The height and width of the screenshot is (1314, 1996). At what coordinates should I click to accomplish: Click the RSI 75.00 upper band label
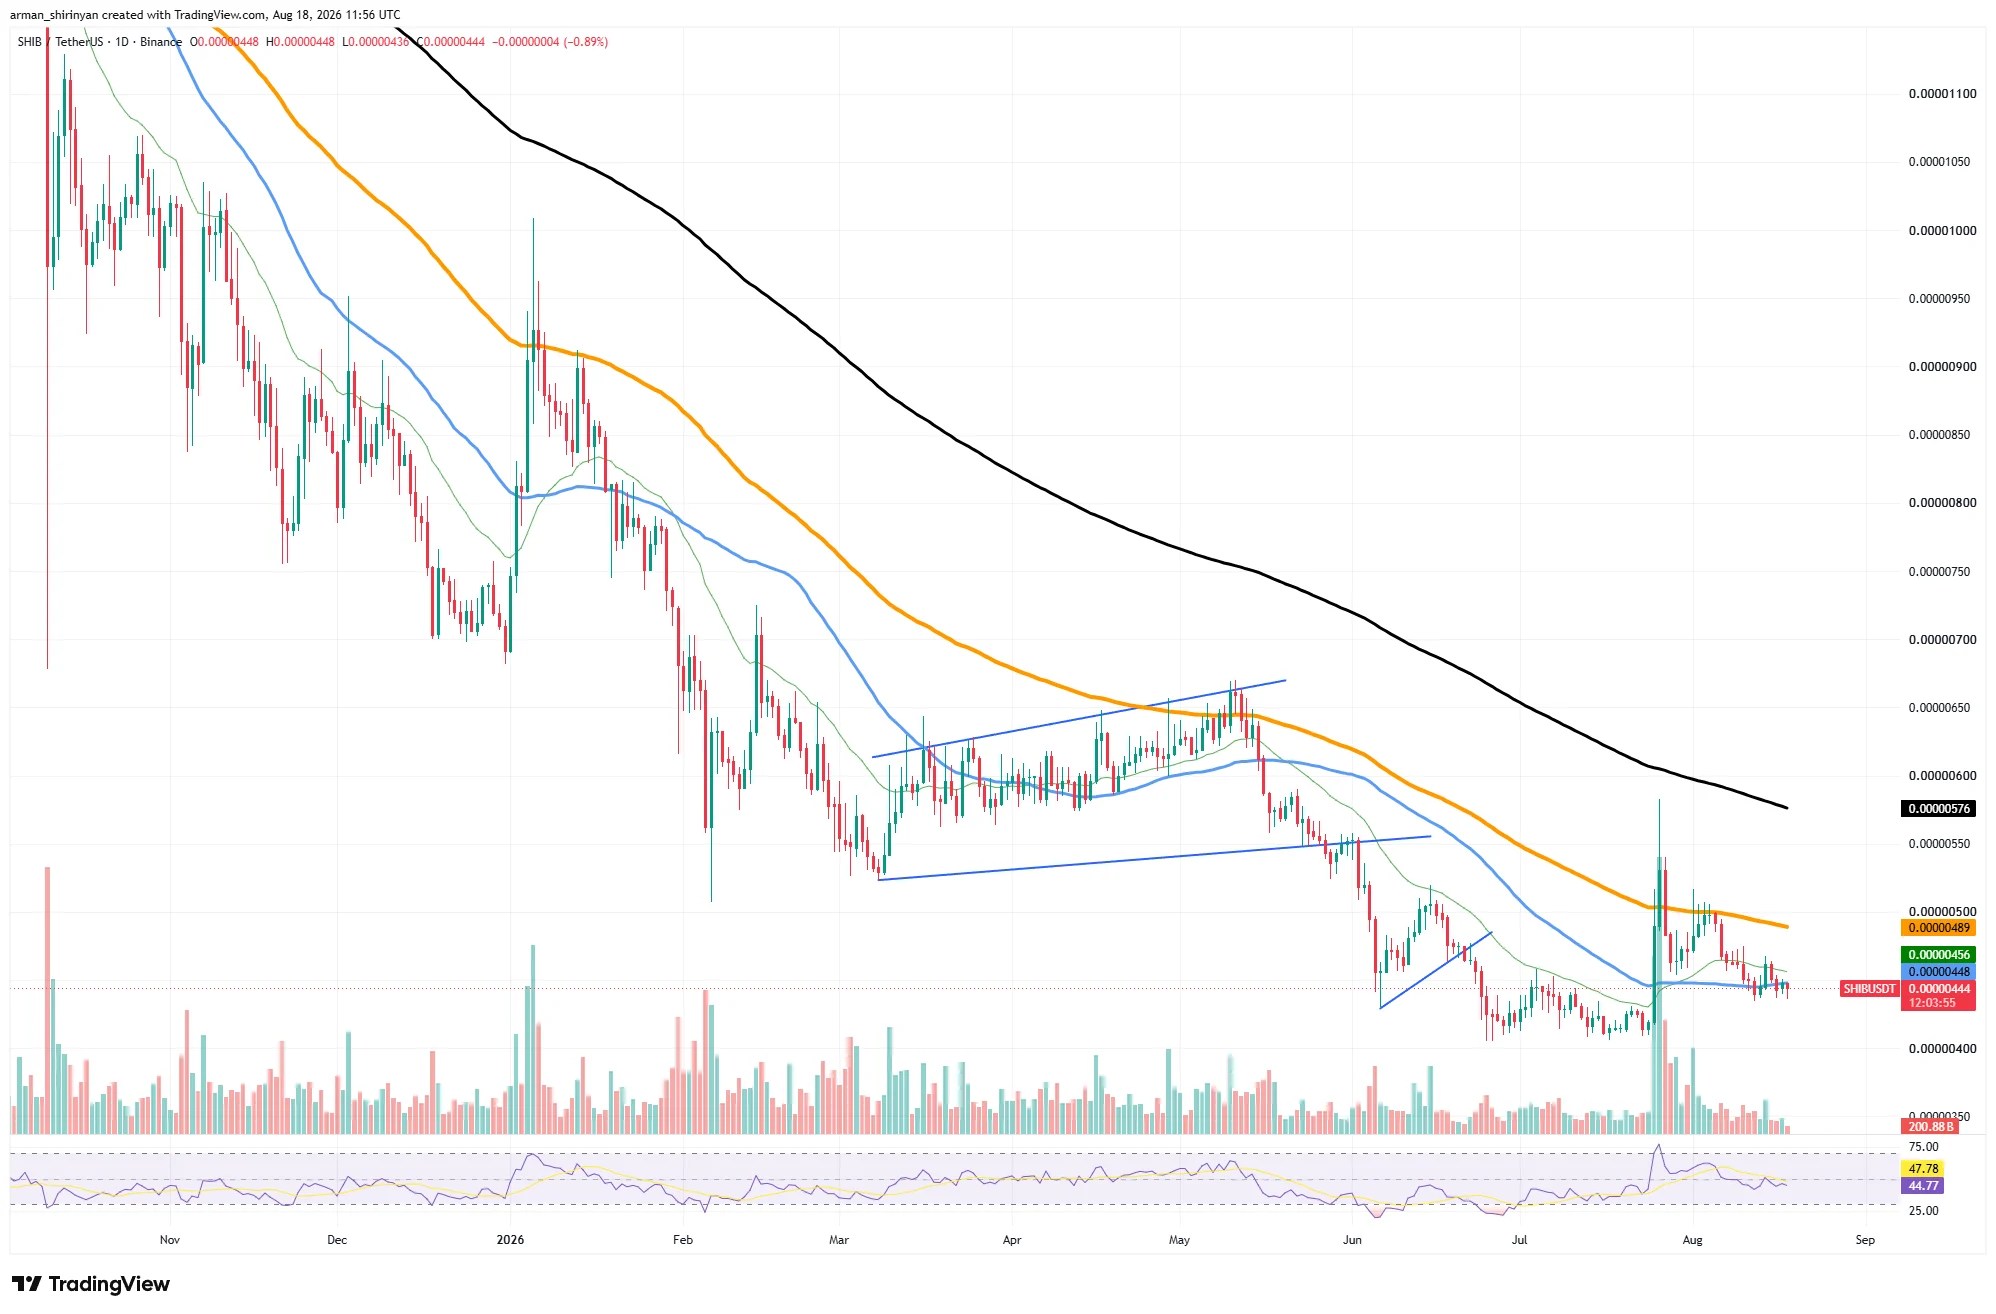pyautogui.click(x=1923, y=1147)
